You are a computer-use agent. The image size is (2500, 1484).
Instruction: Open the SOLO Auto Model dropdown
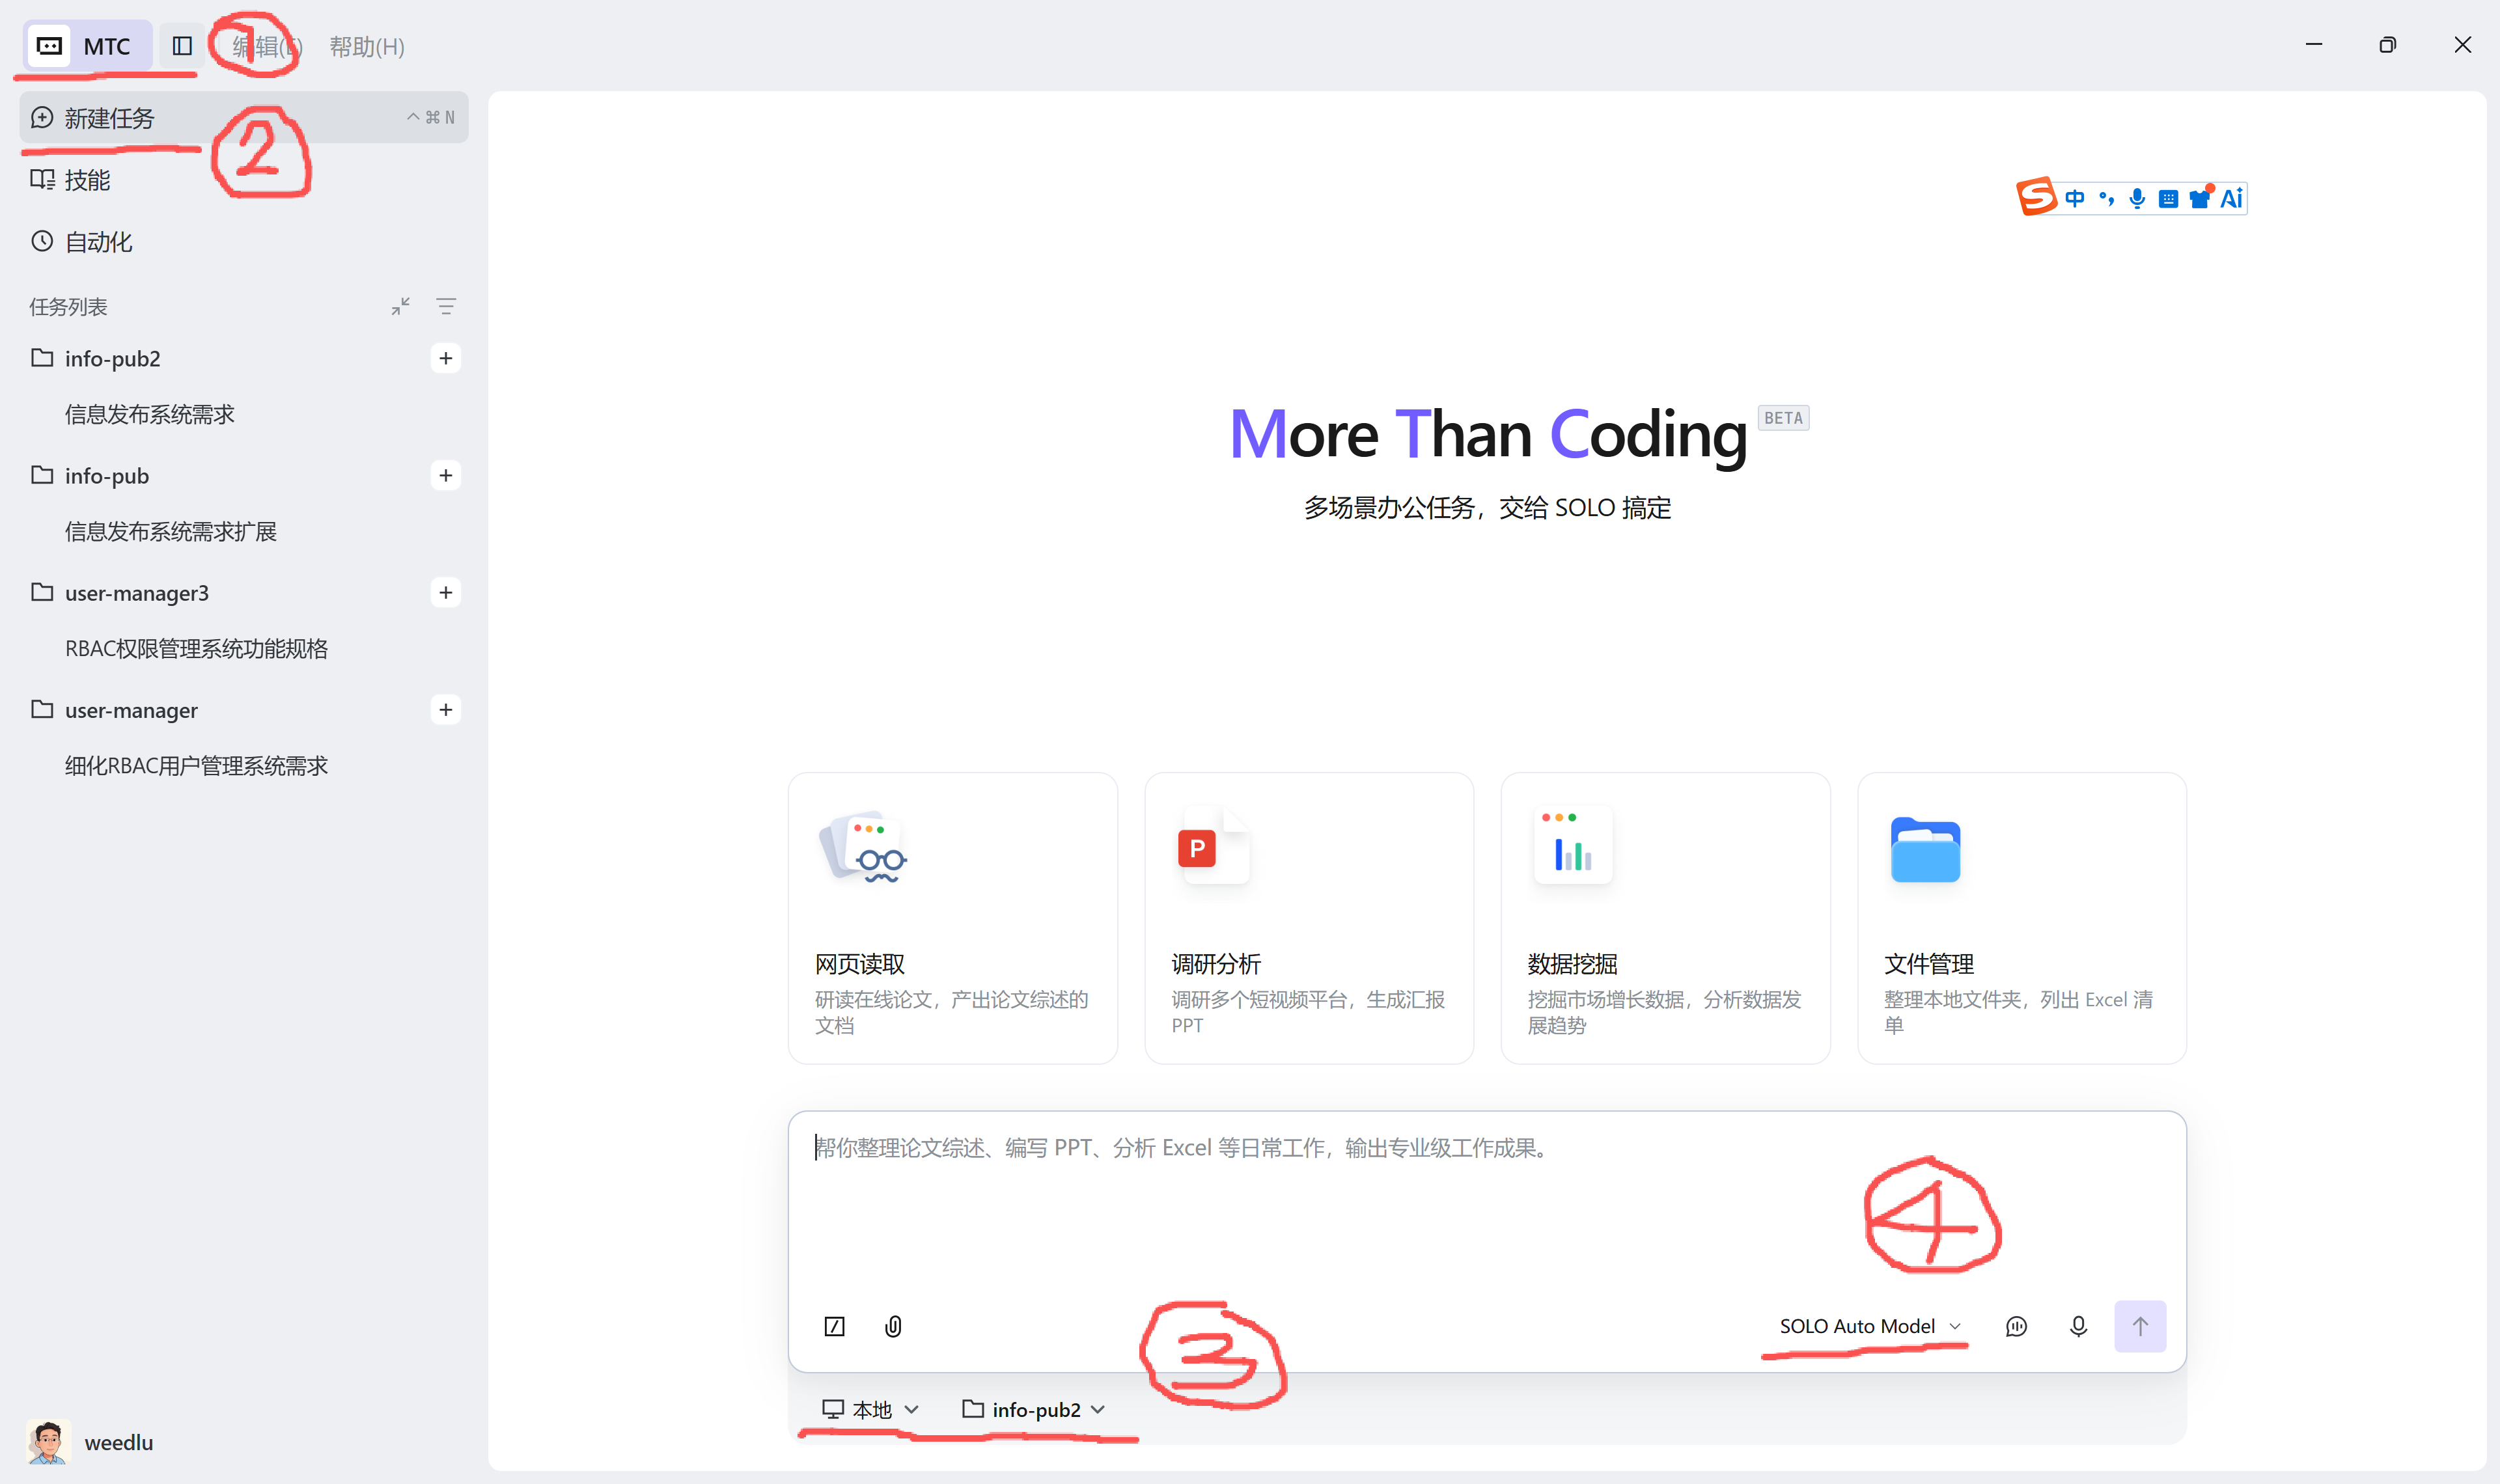pyautogui.click(x=1869, y=1326)
